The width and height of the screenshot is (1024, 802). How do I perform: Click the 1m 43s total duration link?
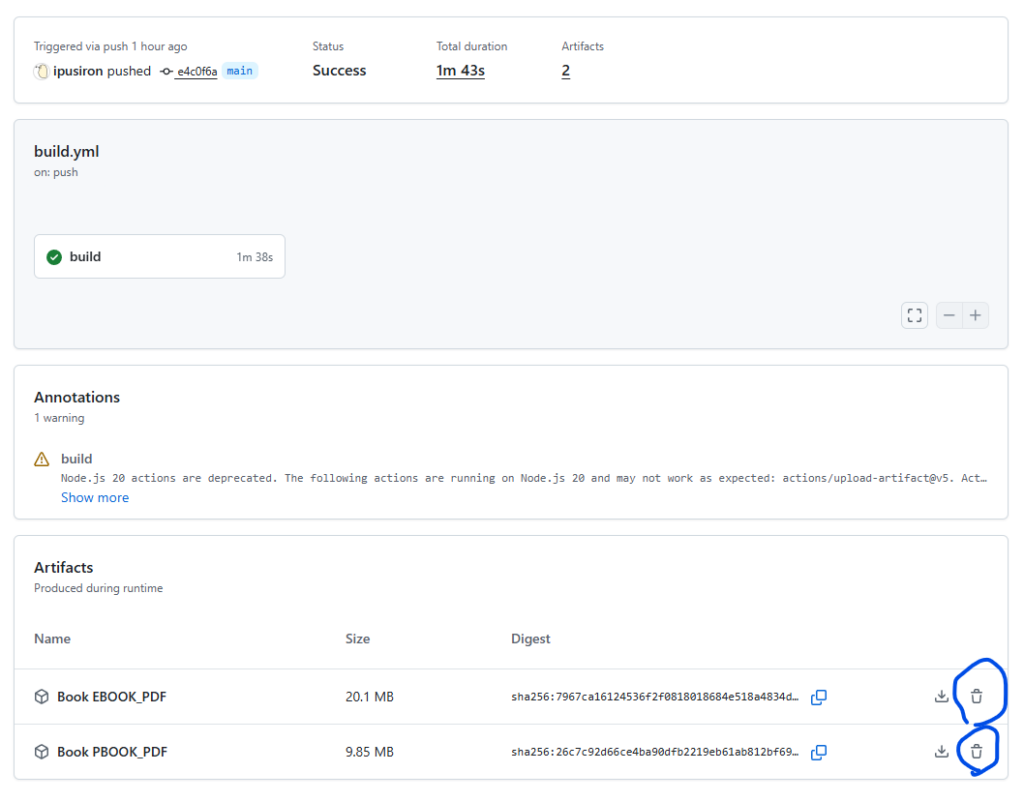460,71
